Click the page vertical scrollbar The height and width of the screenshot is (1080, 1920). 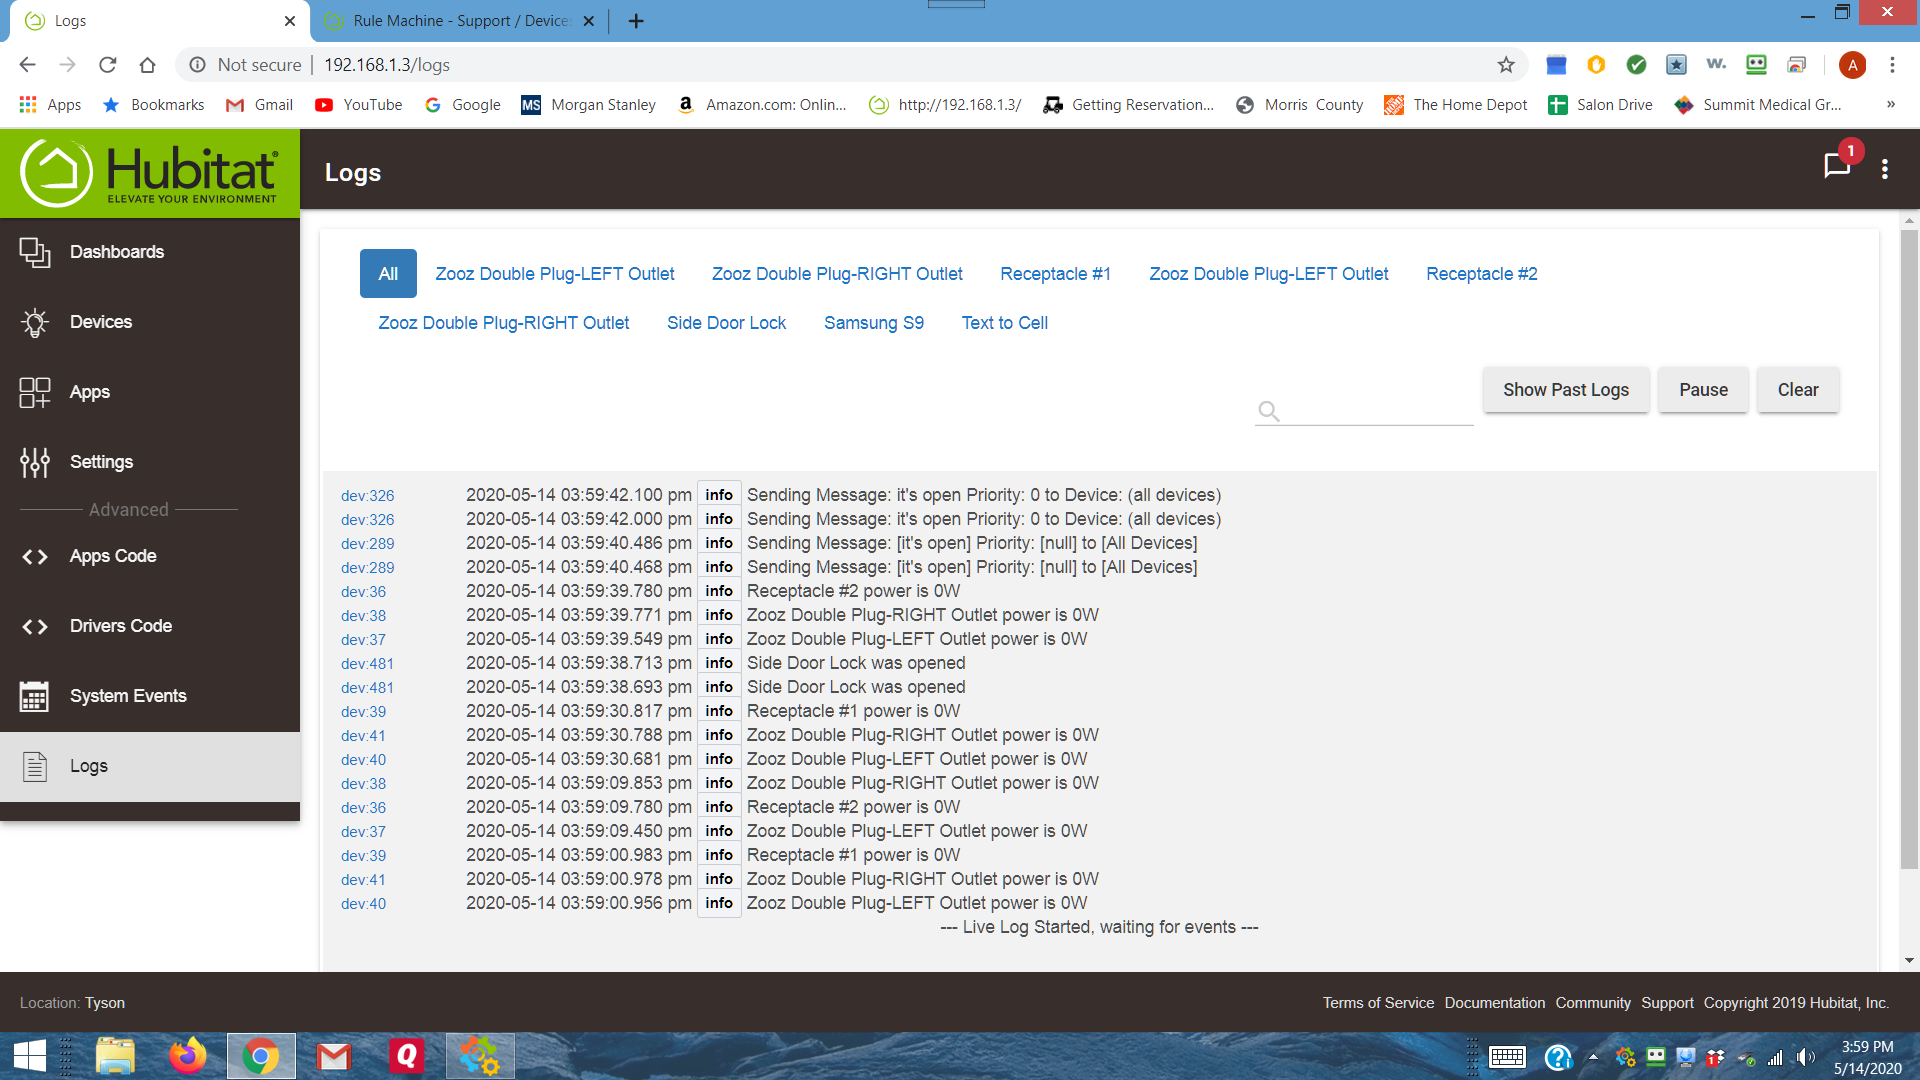pyautogui.click(x=1909, y=548)
